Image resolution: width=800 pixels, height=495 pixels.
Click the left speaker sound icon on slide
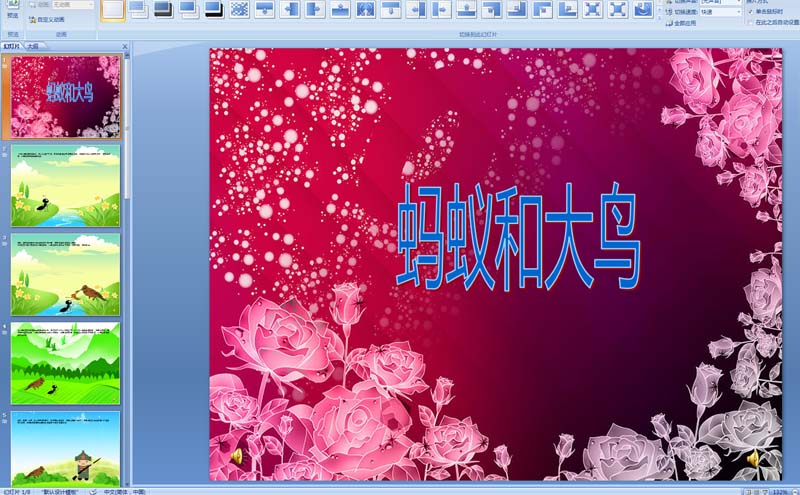[x=237, y=456]
